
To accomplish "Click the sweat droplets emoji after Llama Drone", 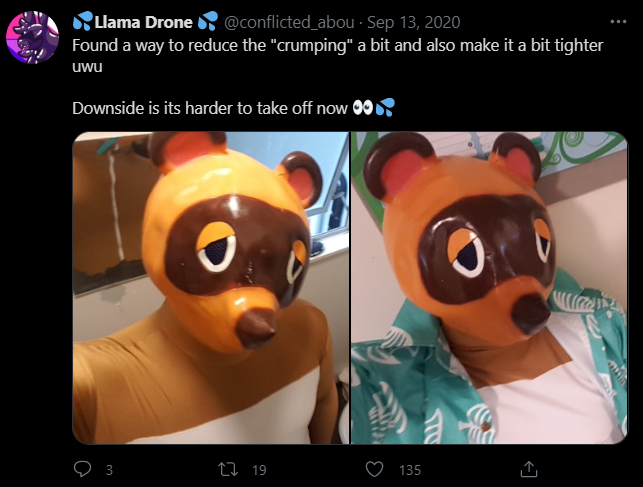I will 207,21.
